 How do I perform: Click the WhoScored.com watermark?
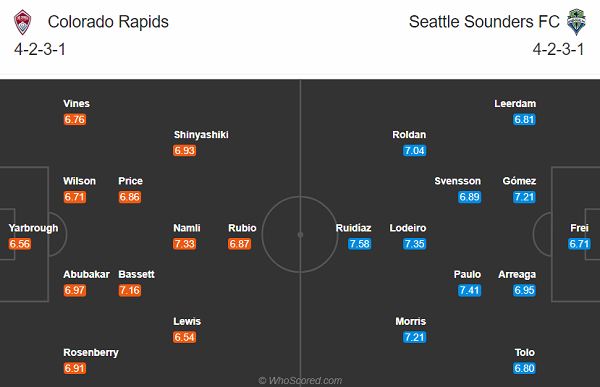pyautogui.click(x=300, y=380)
